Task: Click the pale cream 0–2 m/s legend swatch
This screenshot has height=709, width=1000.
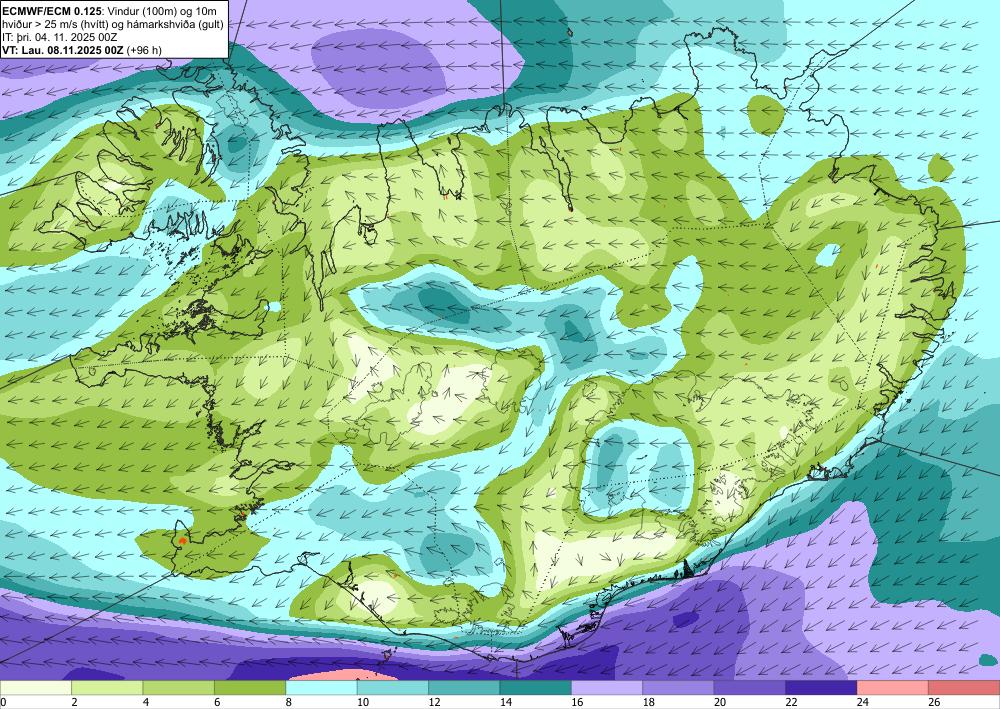Action: click(36, 688)
